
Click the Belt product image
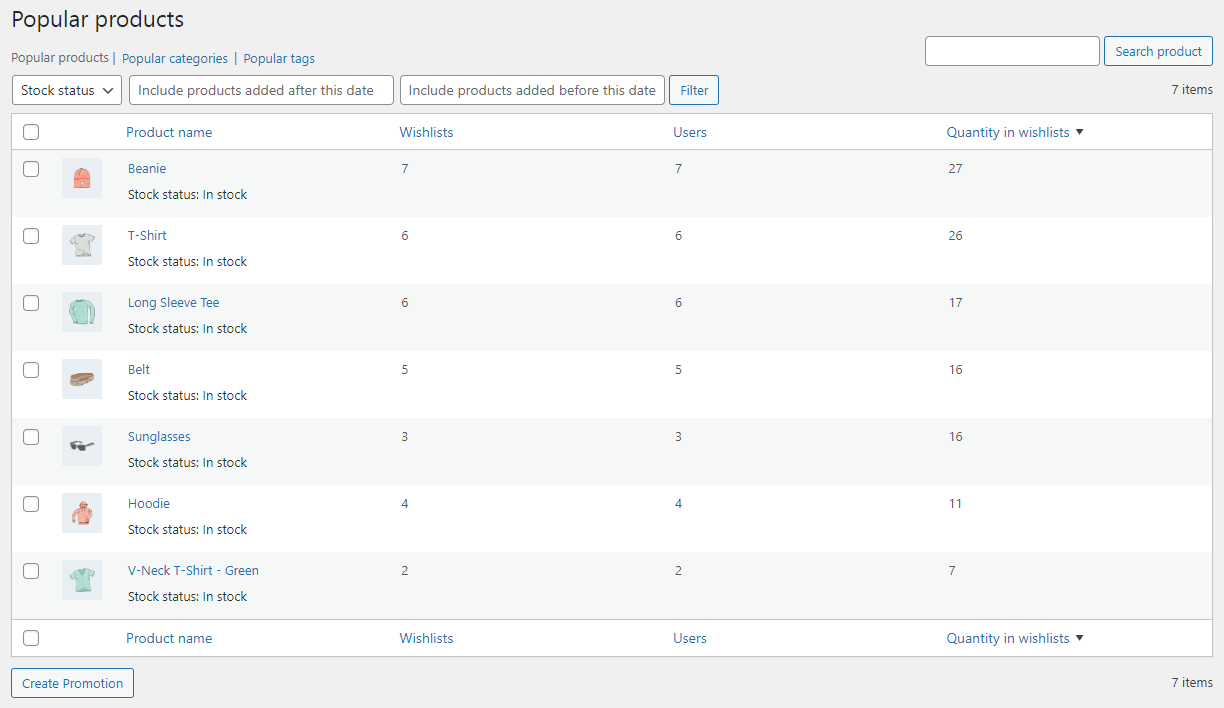click(82, 379)
